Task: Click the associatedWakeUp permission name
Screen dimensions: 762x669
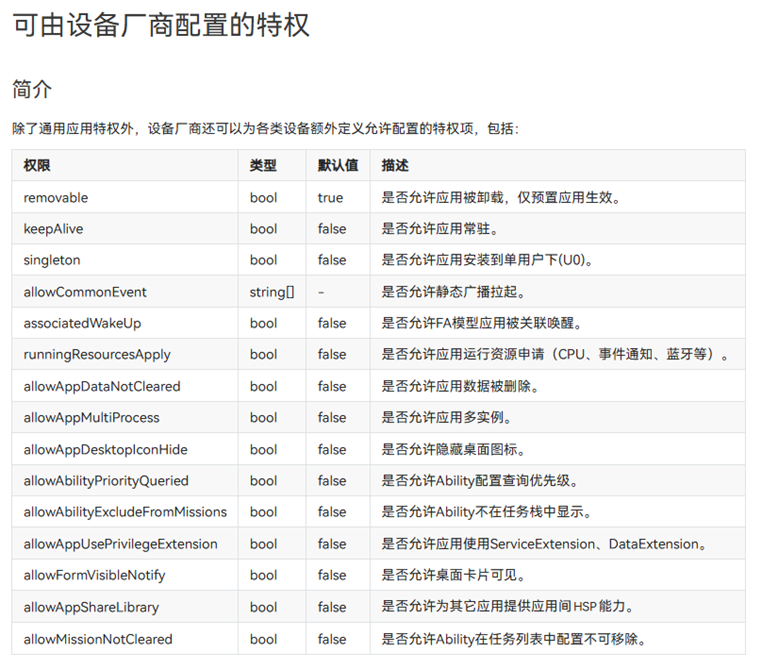Action: (85, 323)
